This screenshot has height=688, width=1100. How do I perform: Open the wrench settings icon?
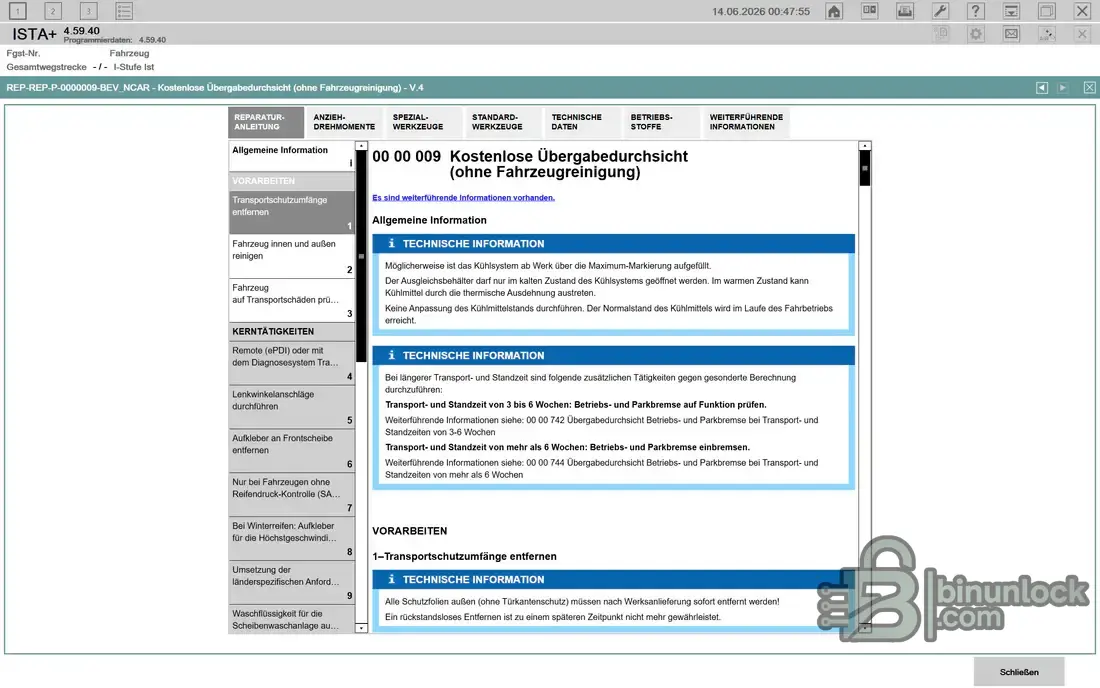pos(940,11)
